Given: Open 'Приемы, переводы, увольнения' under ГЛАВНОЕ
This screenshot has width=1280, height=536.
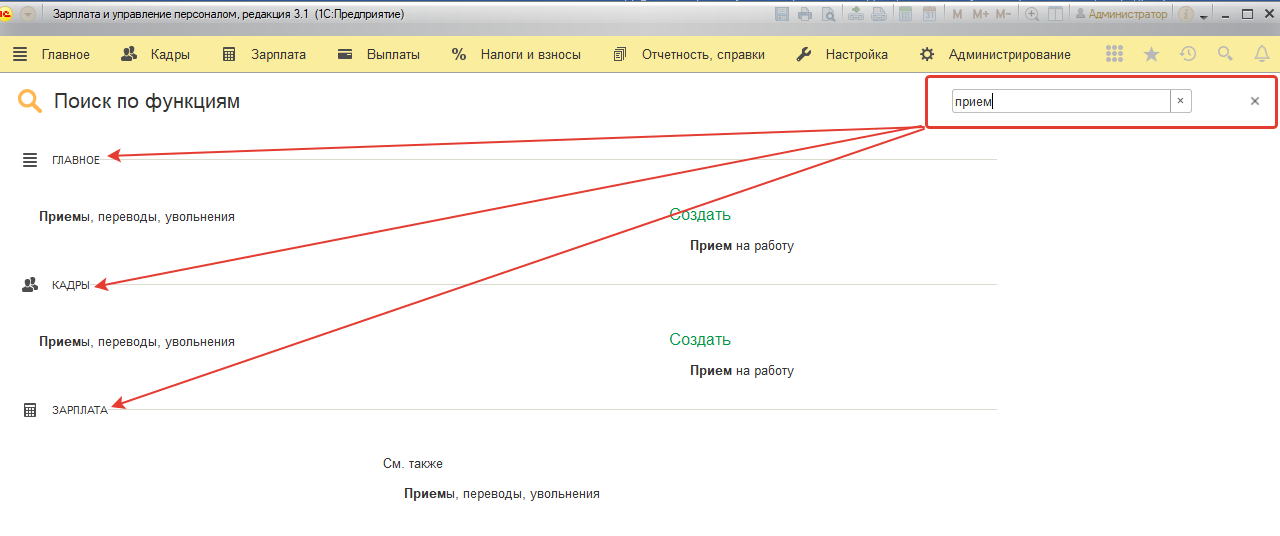Looking at the screenshot, I should pyautogui.click(x=137, y=216).
